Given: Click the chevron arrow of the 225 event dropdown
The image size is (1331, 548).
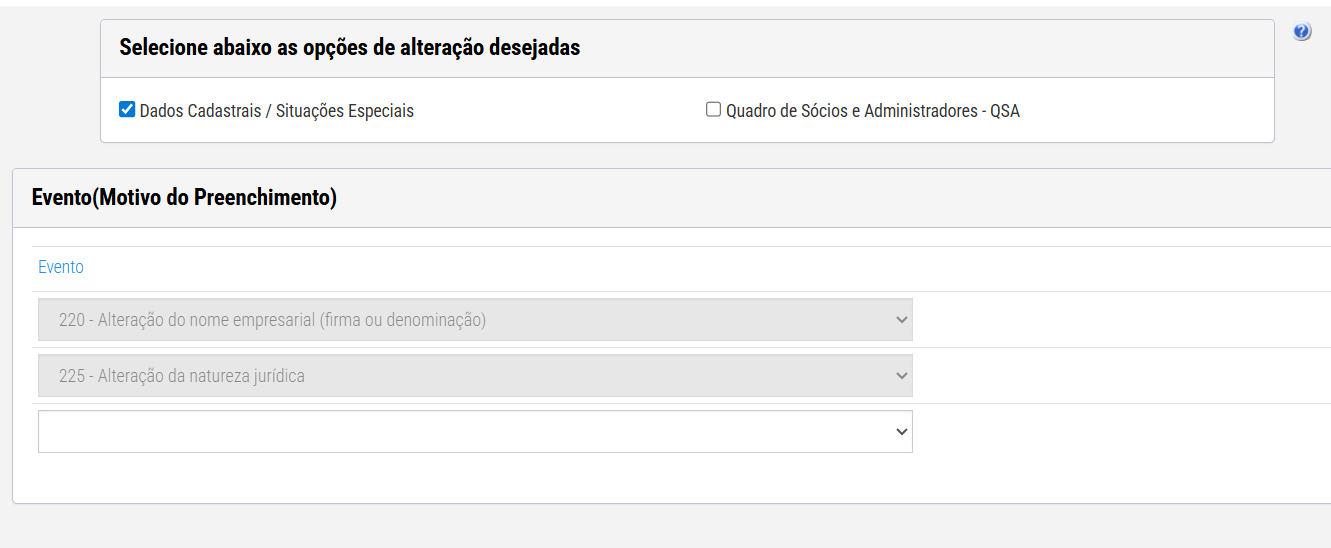Looking at the screenshot, I should pos(901,376).
